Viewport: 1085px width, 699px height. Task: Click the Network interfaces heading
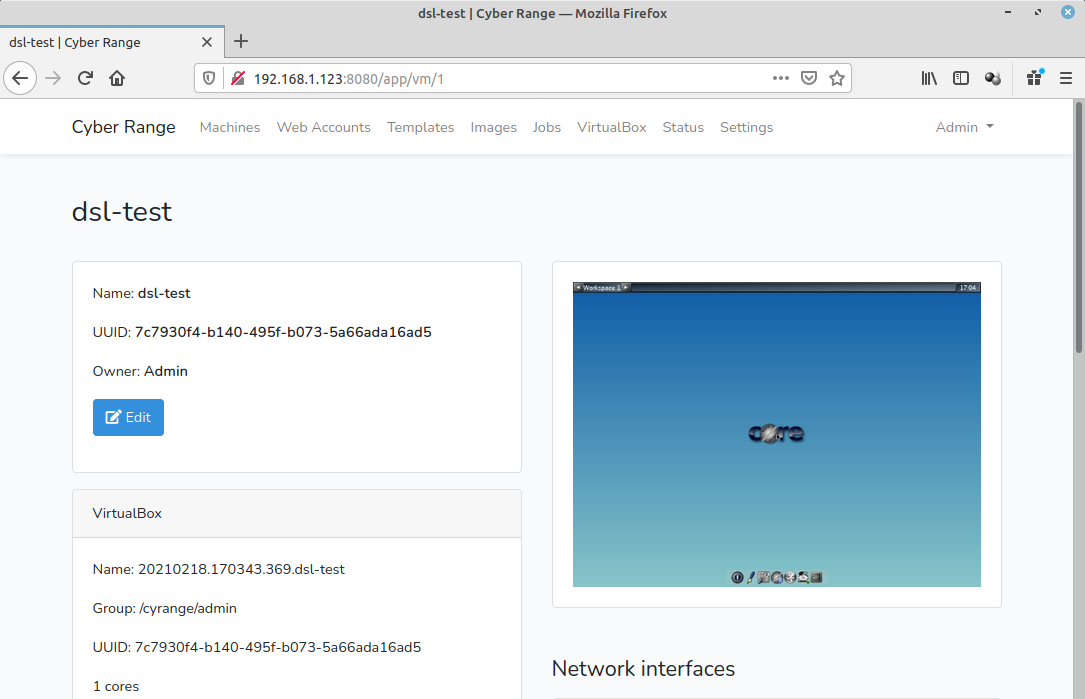tap(644, 669)
